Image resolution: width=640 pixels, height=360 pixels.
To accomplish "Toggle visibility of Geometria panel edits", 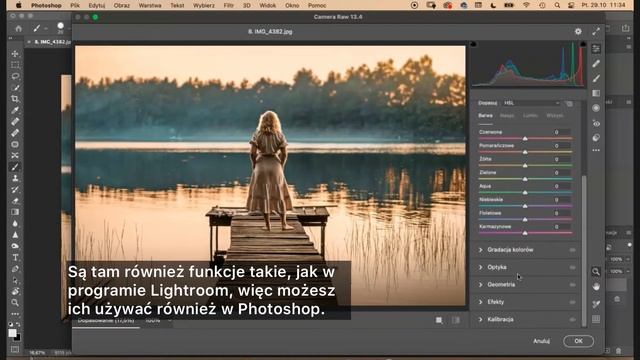I will click(572, 285).
